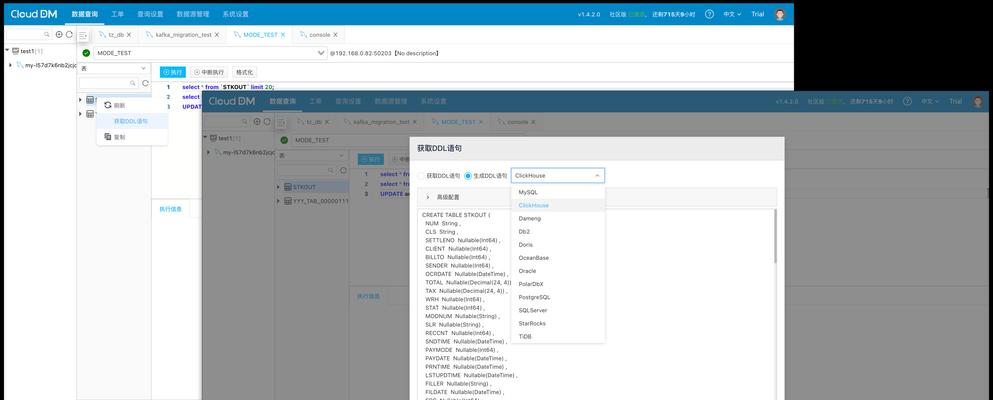
Task: Choose Doris from the database type list
Action: coord(557,244)
